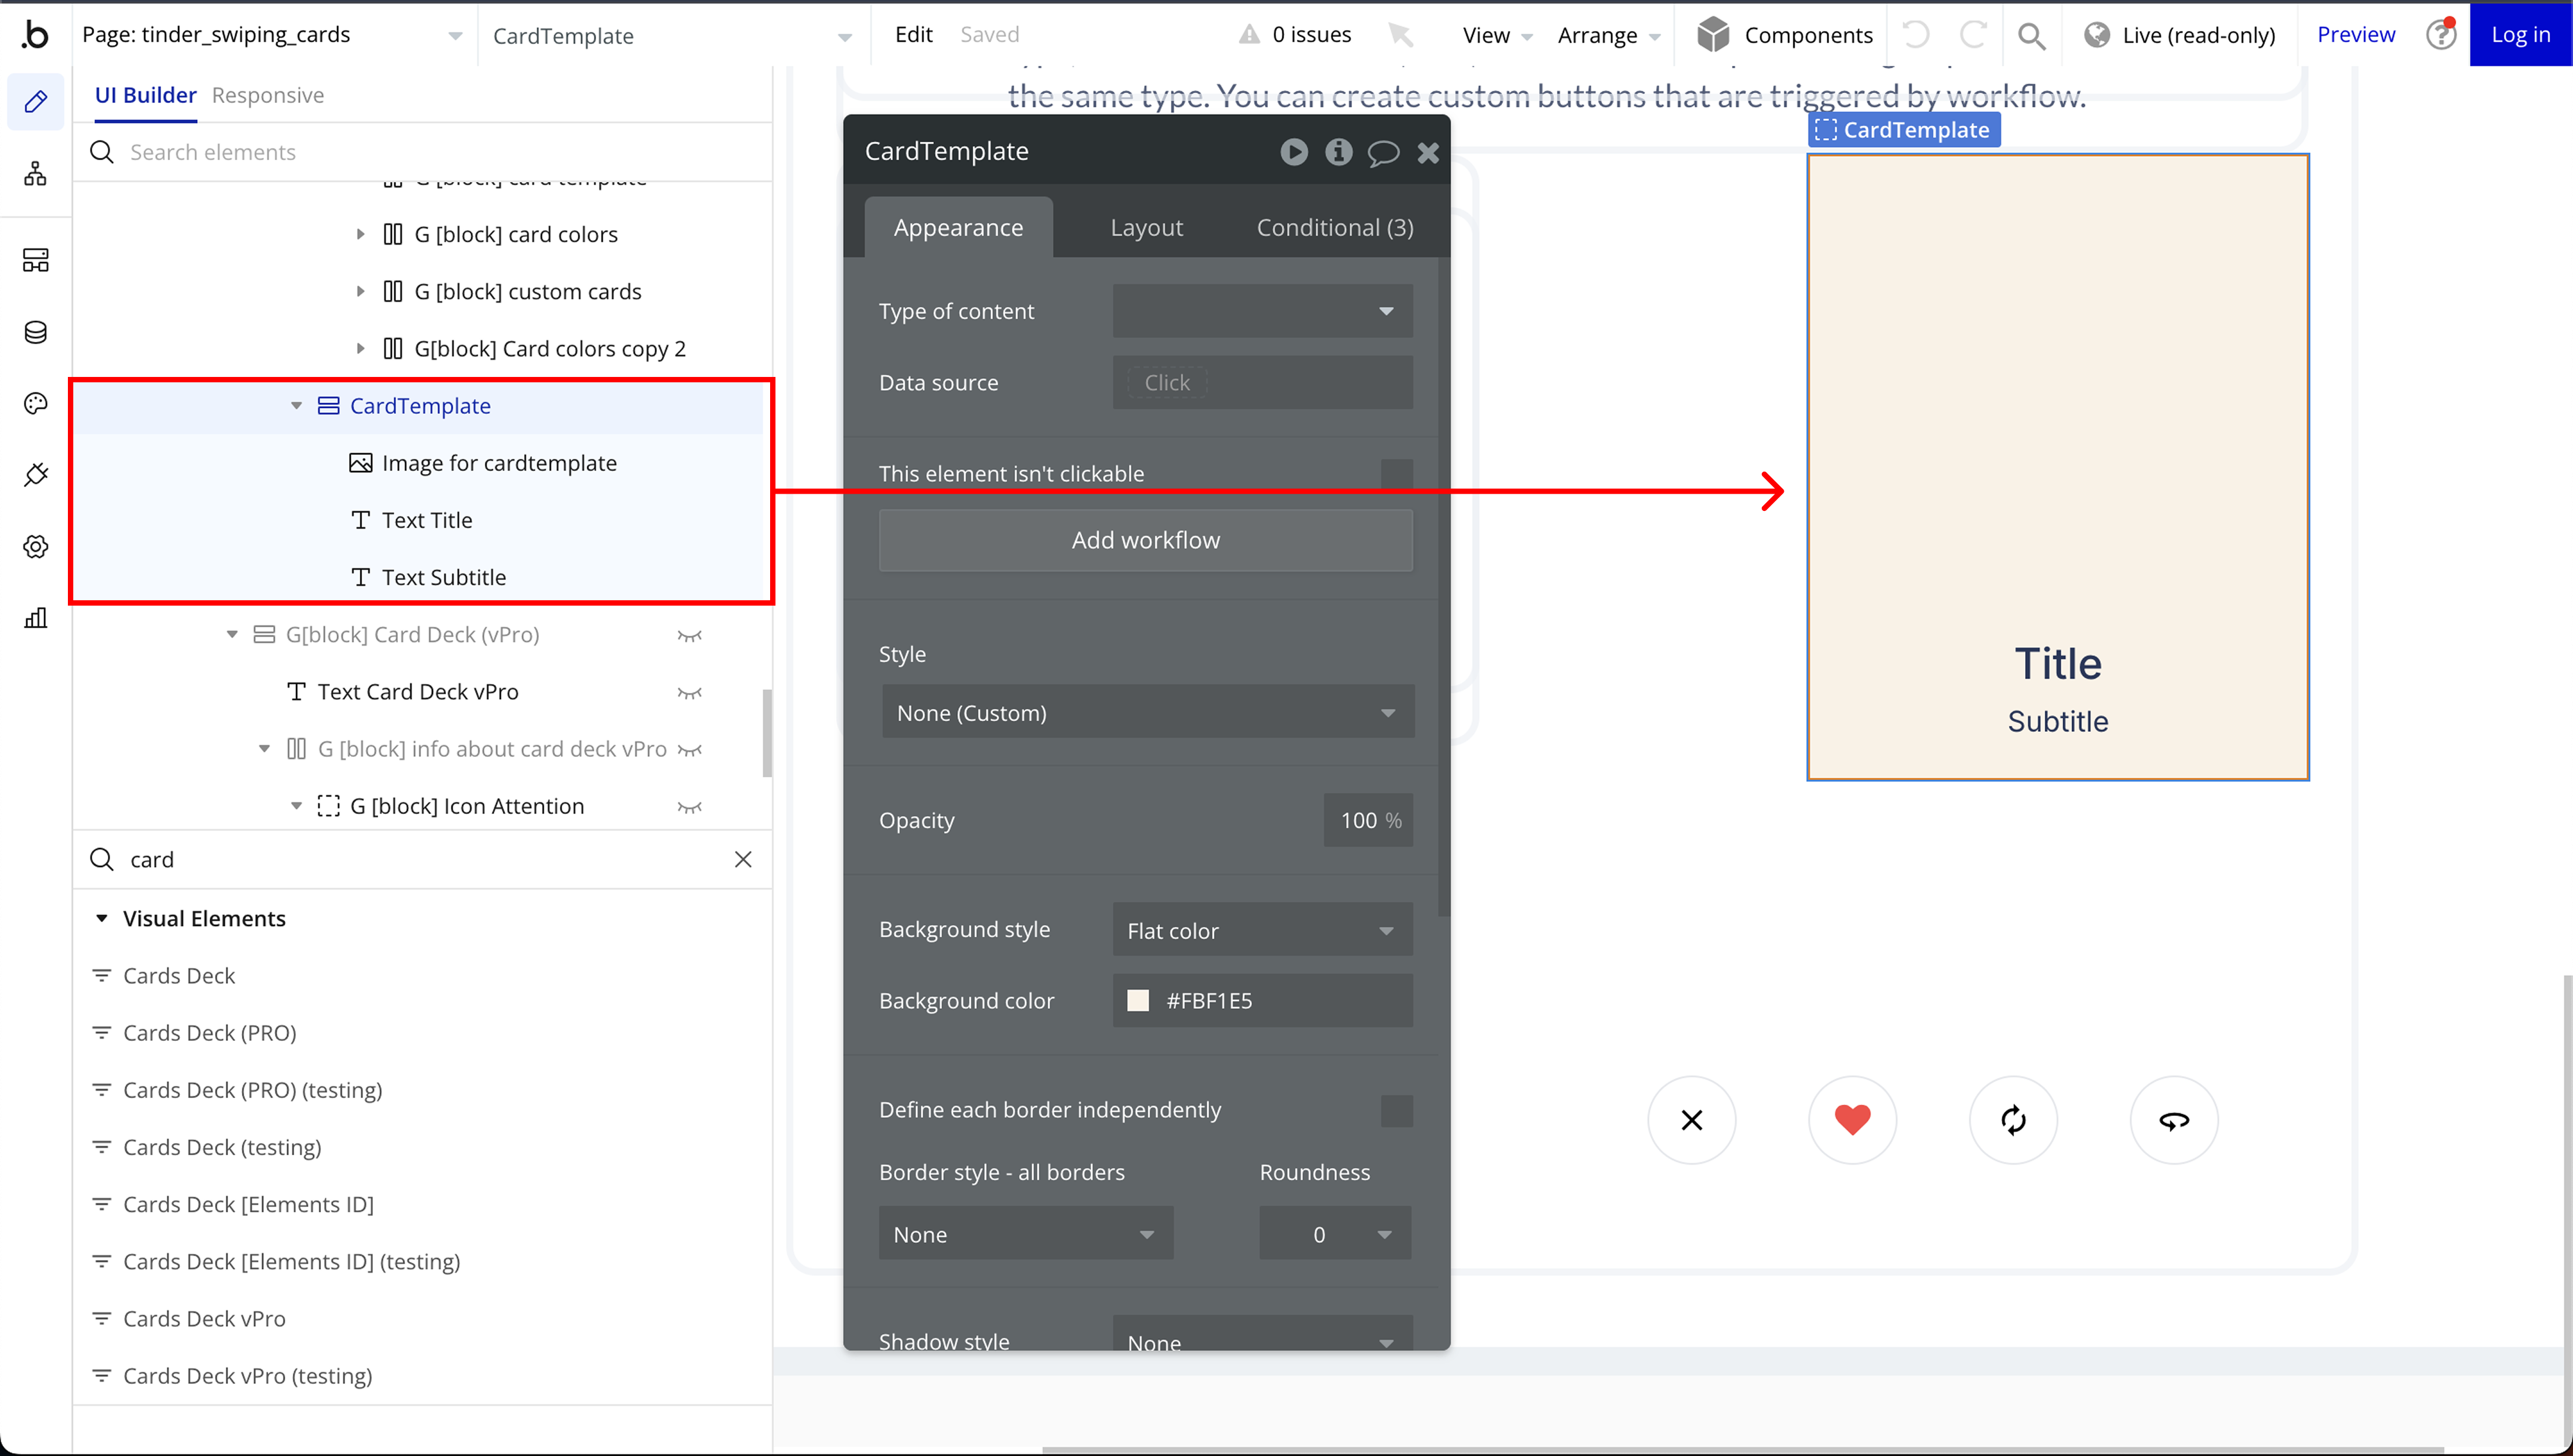
Task: Toggle 'This element isn't clickable' checkbox
Action: point(1396,474)
